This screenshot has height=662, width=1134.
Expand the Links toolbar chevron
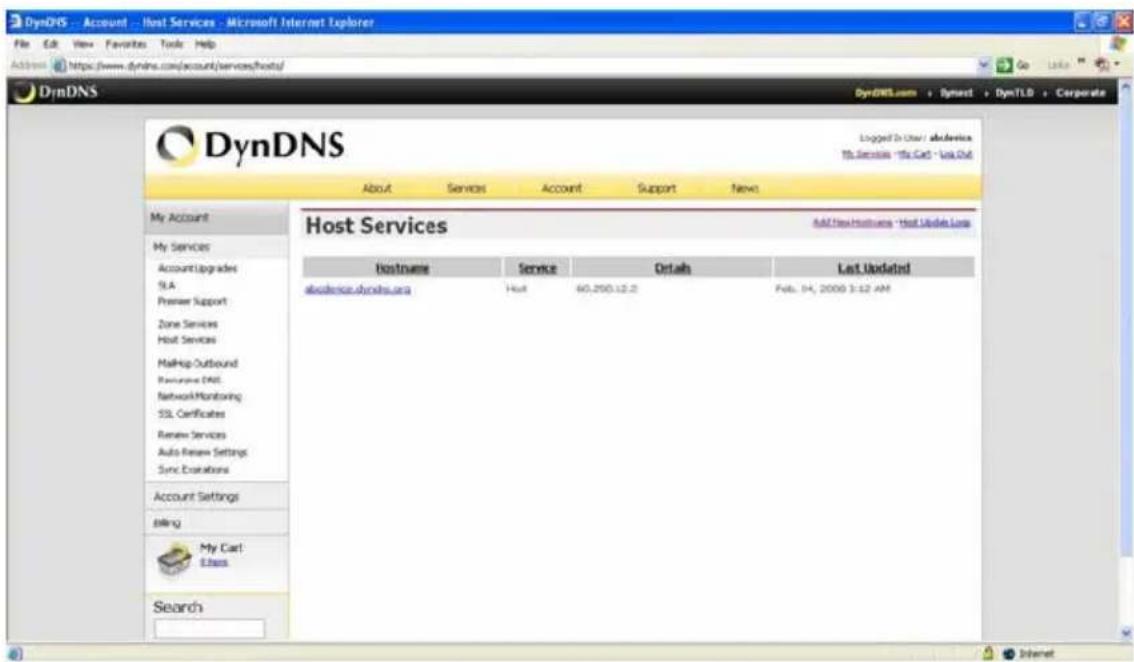pyautogui.click(x=1082, y=62)
